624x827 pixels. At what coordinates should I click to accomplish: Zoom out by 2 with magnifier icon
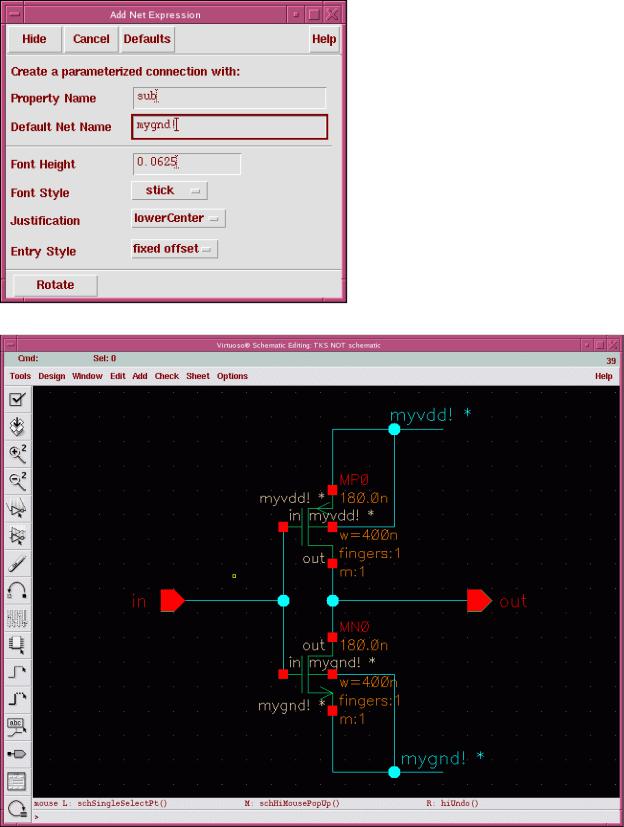tap(17, 482)
